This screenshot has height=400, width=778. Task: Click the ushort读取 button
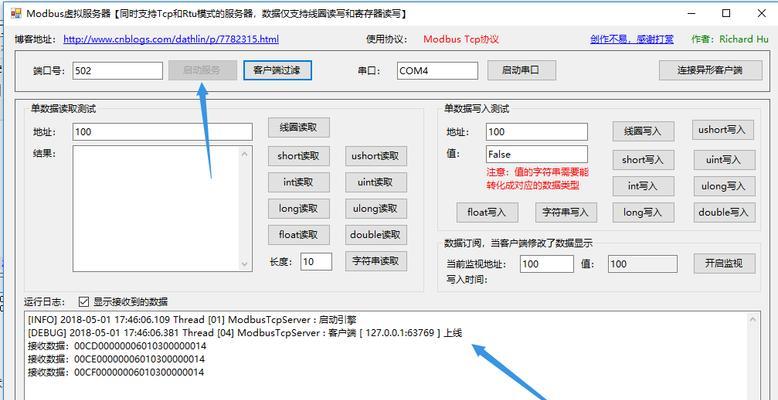point(376,156)
